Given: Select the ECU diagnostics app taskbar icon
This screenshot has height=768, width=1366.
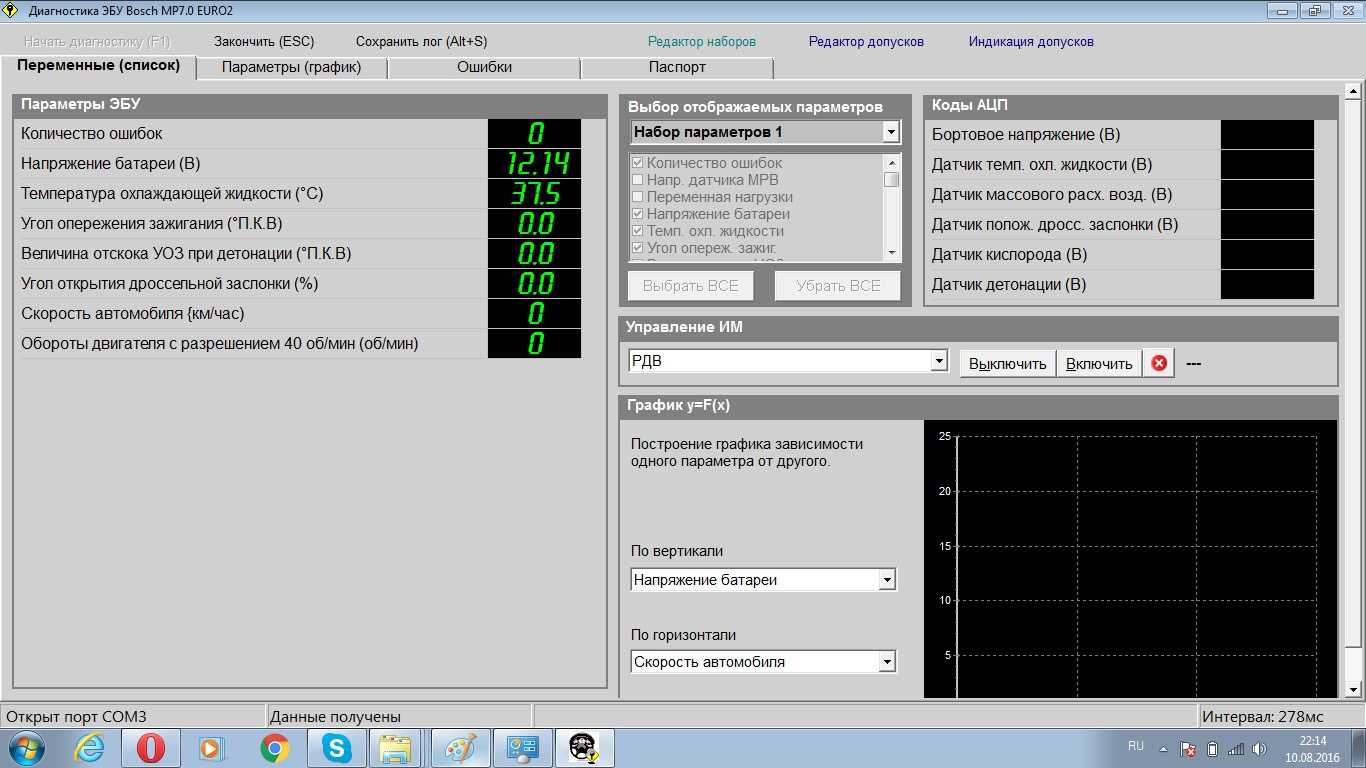Looking at the screenshot, I should 584,748.
